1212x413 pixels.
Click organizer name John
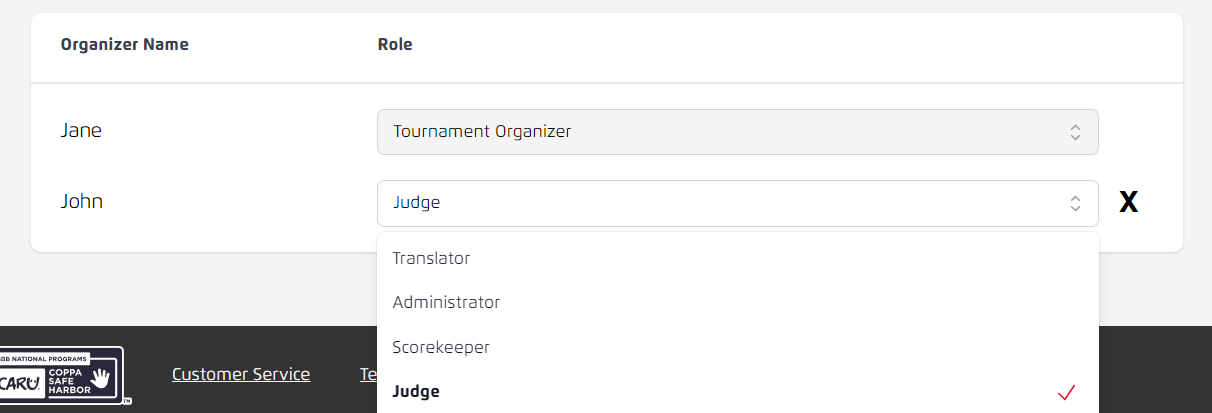click(82, 201)
